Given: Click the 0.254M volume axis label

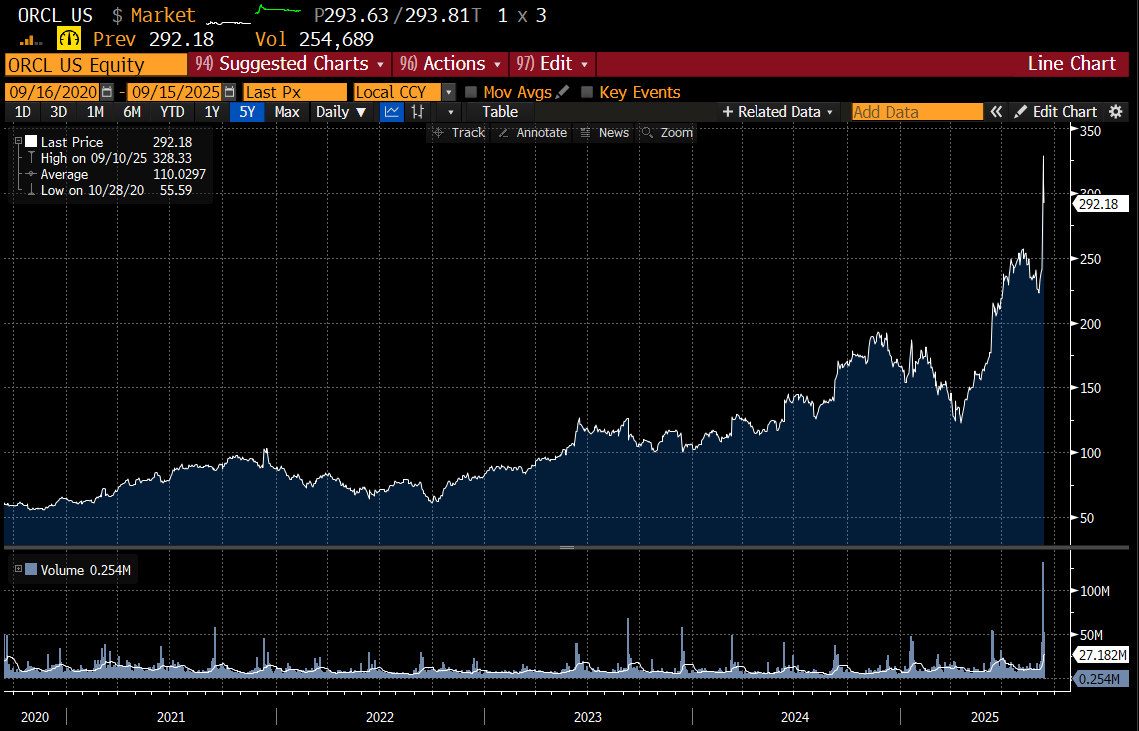Looking at the screenshot, I should click(1101, 679).
